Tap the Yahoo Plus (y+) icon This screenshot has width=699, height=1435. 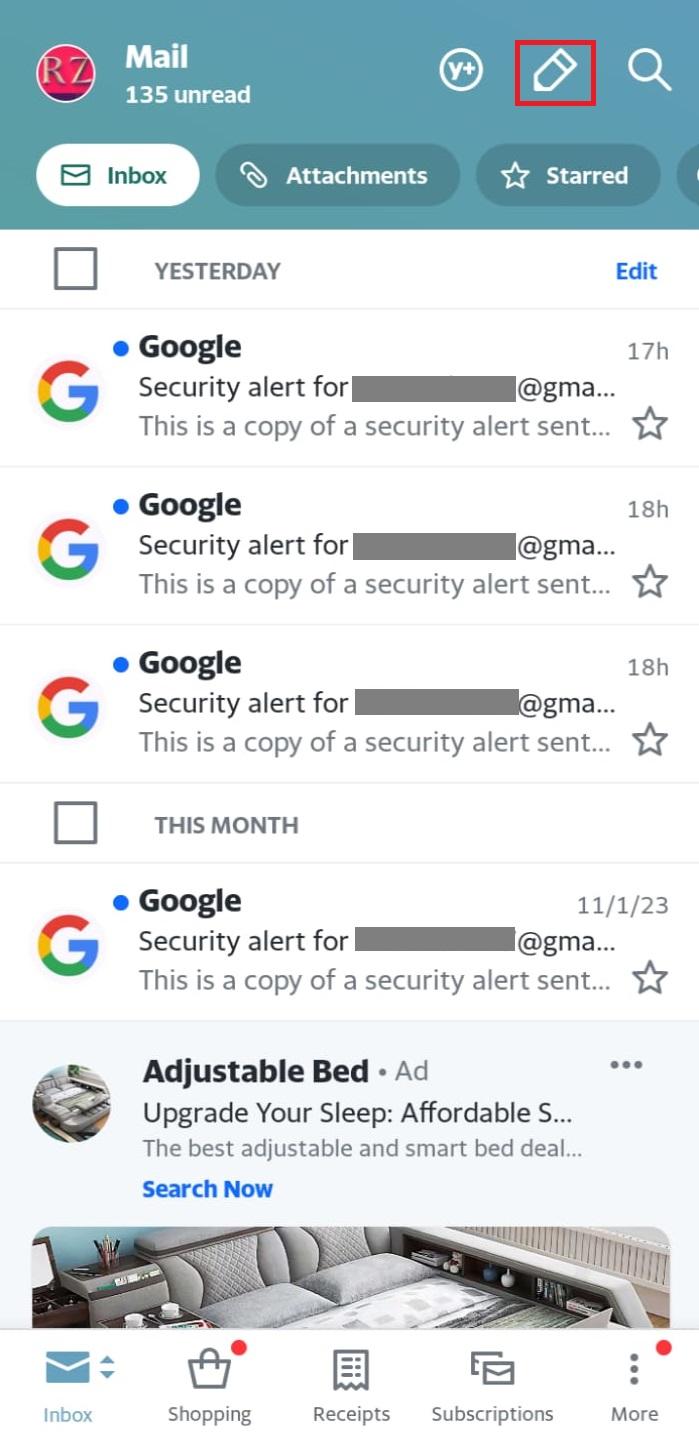pyautogui.click(x=461, y=71)
